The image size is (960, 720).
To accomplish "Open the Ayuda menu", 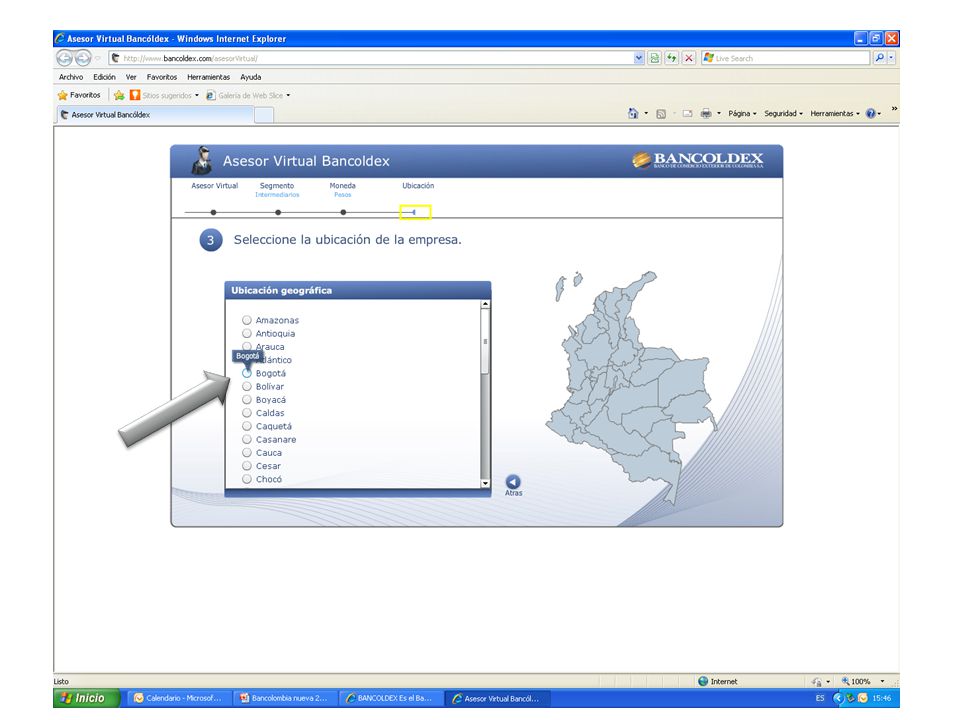I will (250, 77).
